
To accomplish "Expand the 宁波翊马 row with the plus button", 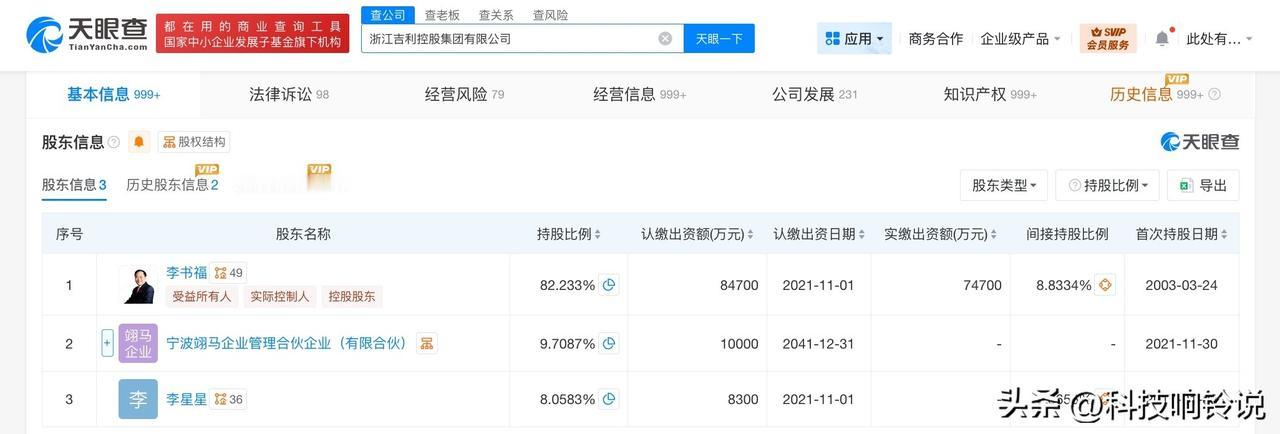I will click(x=107, y=343).
